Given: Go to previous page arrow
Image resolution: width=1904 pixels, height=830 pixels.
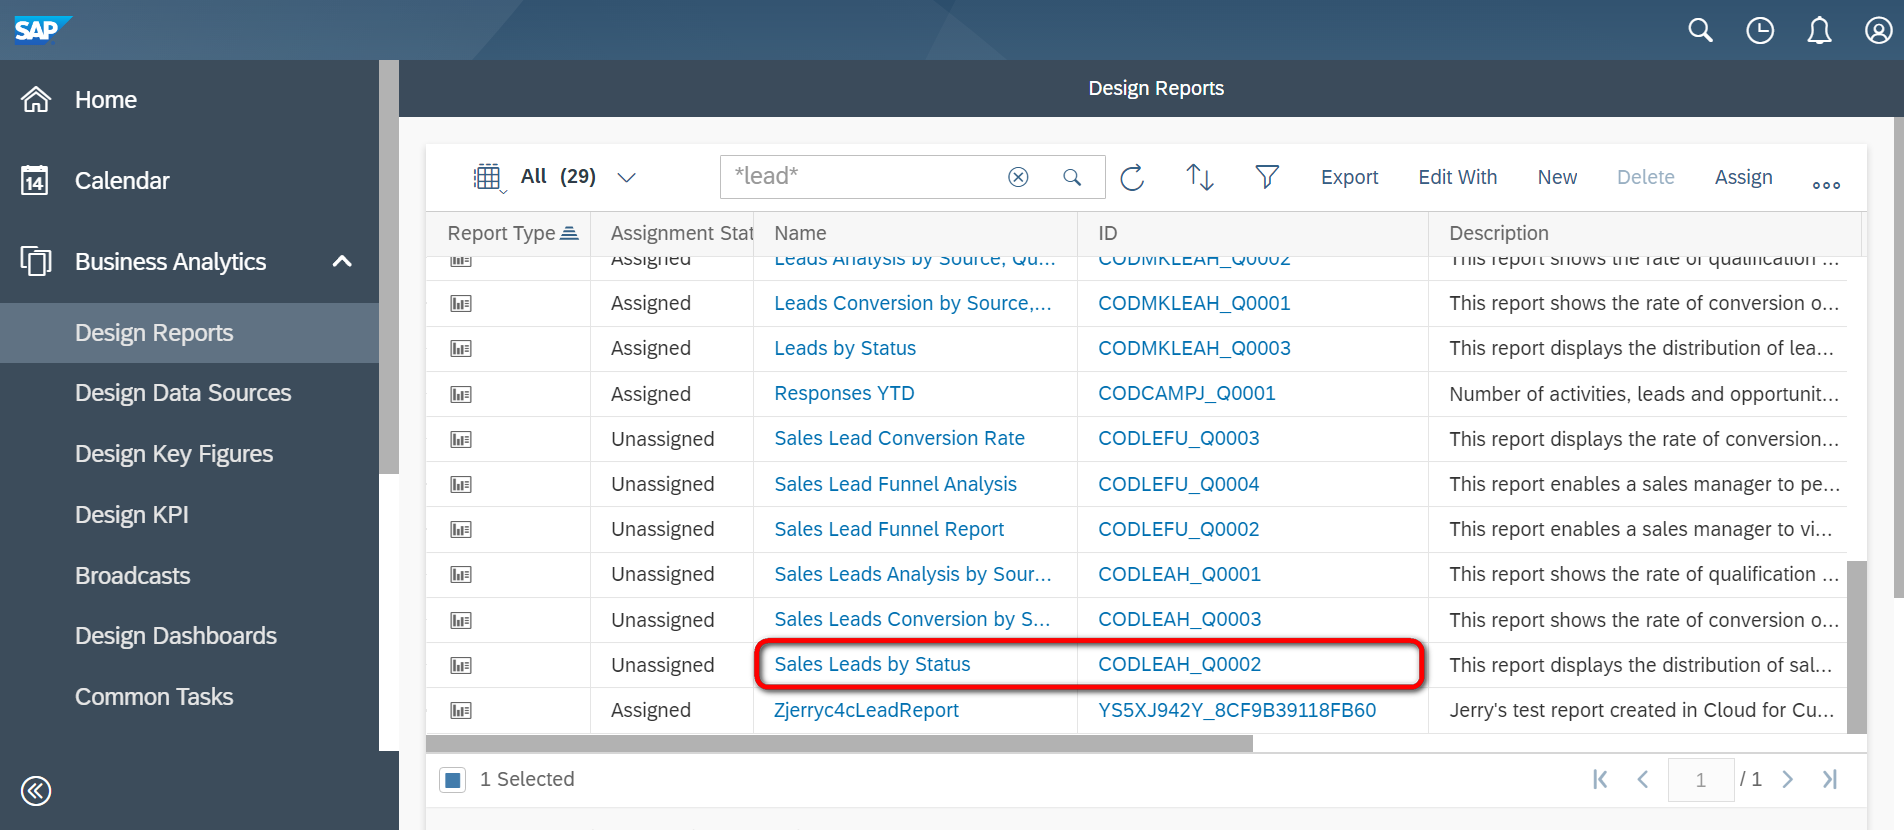Looking at the screenshot, I should click(1643, 779).
